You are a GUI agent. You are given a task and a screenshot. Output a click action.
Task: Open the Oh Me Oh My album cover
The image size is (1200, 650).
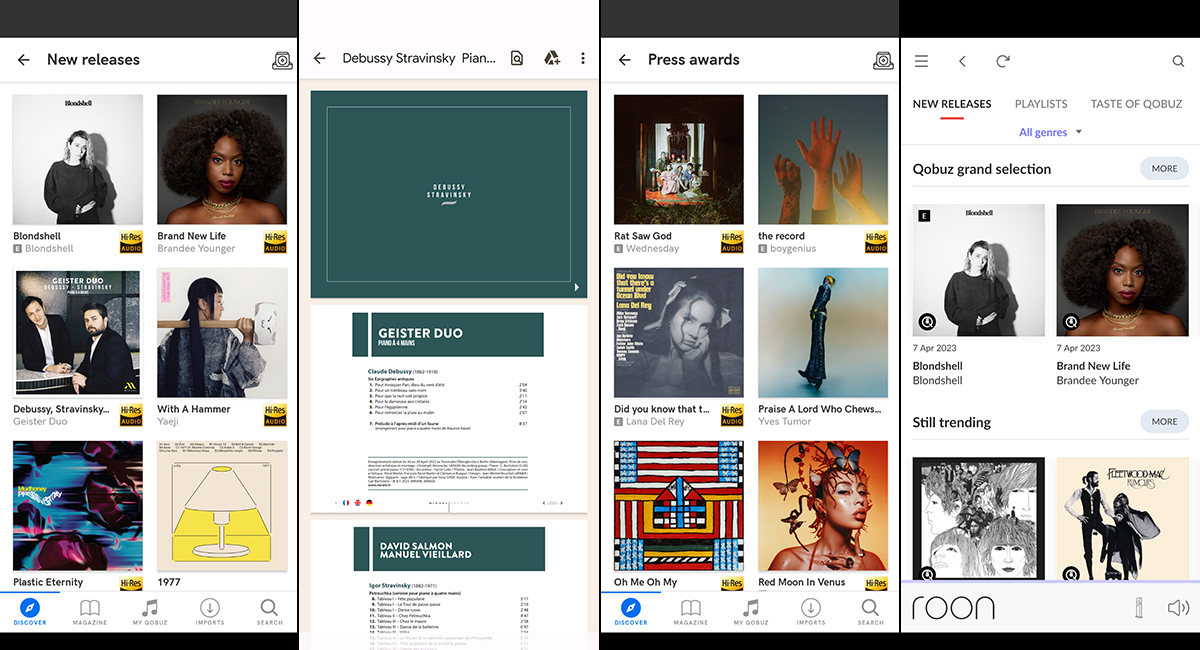pyautogui.click(x=679, y=506)
